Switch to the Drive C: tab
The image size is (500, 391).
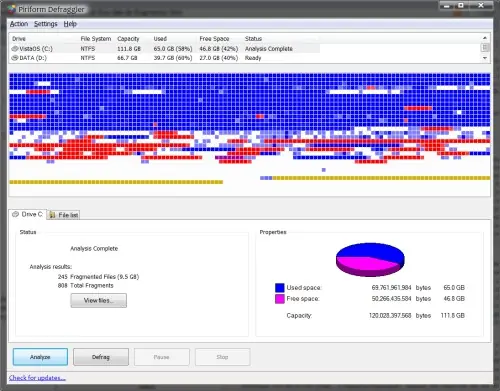[28, 214]
